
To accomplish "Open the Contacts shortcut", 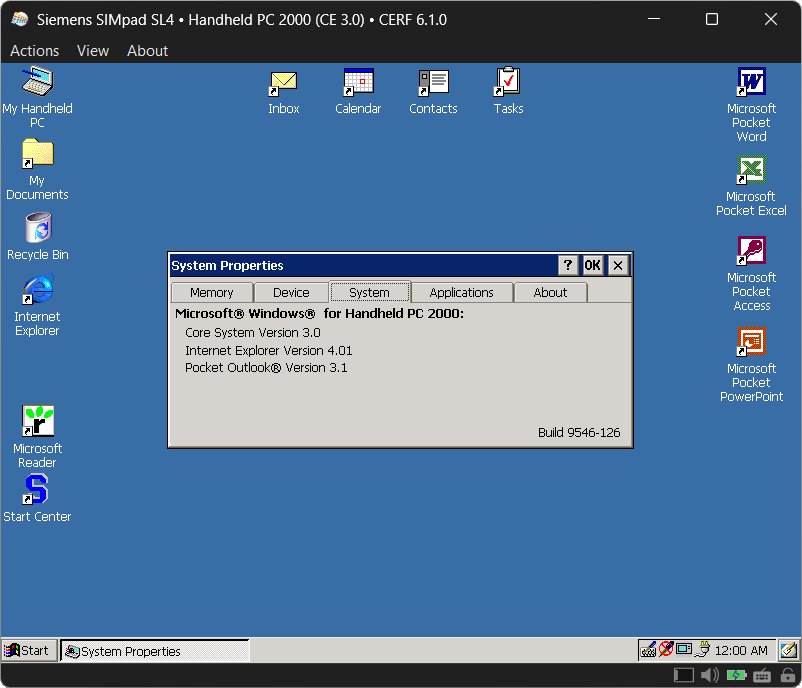I will click(x=433, y=82).
